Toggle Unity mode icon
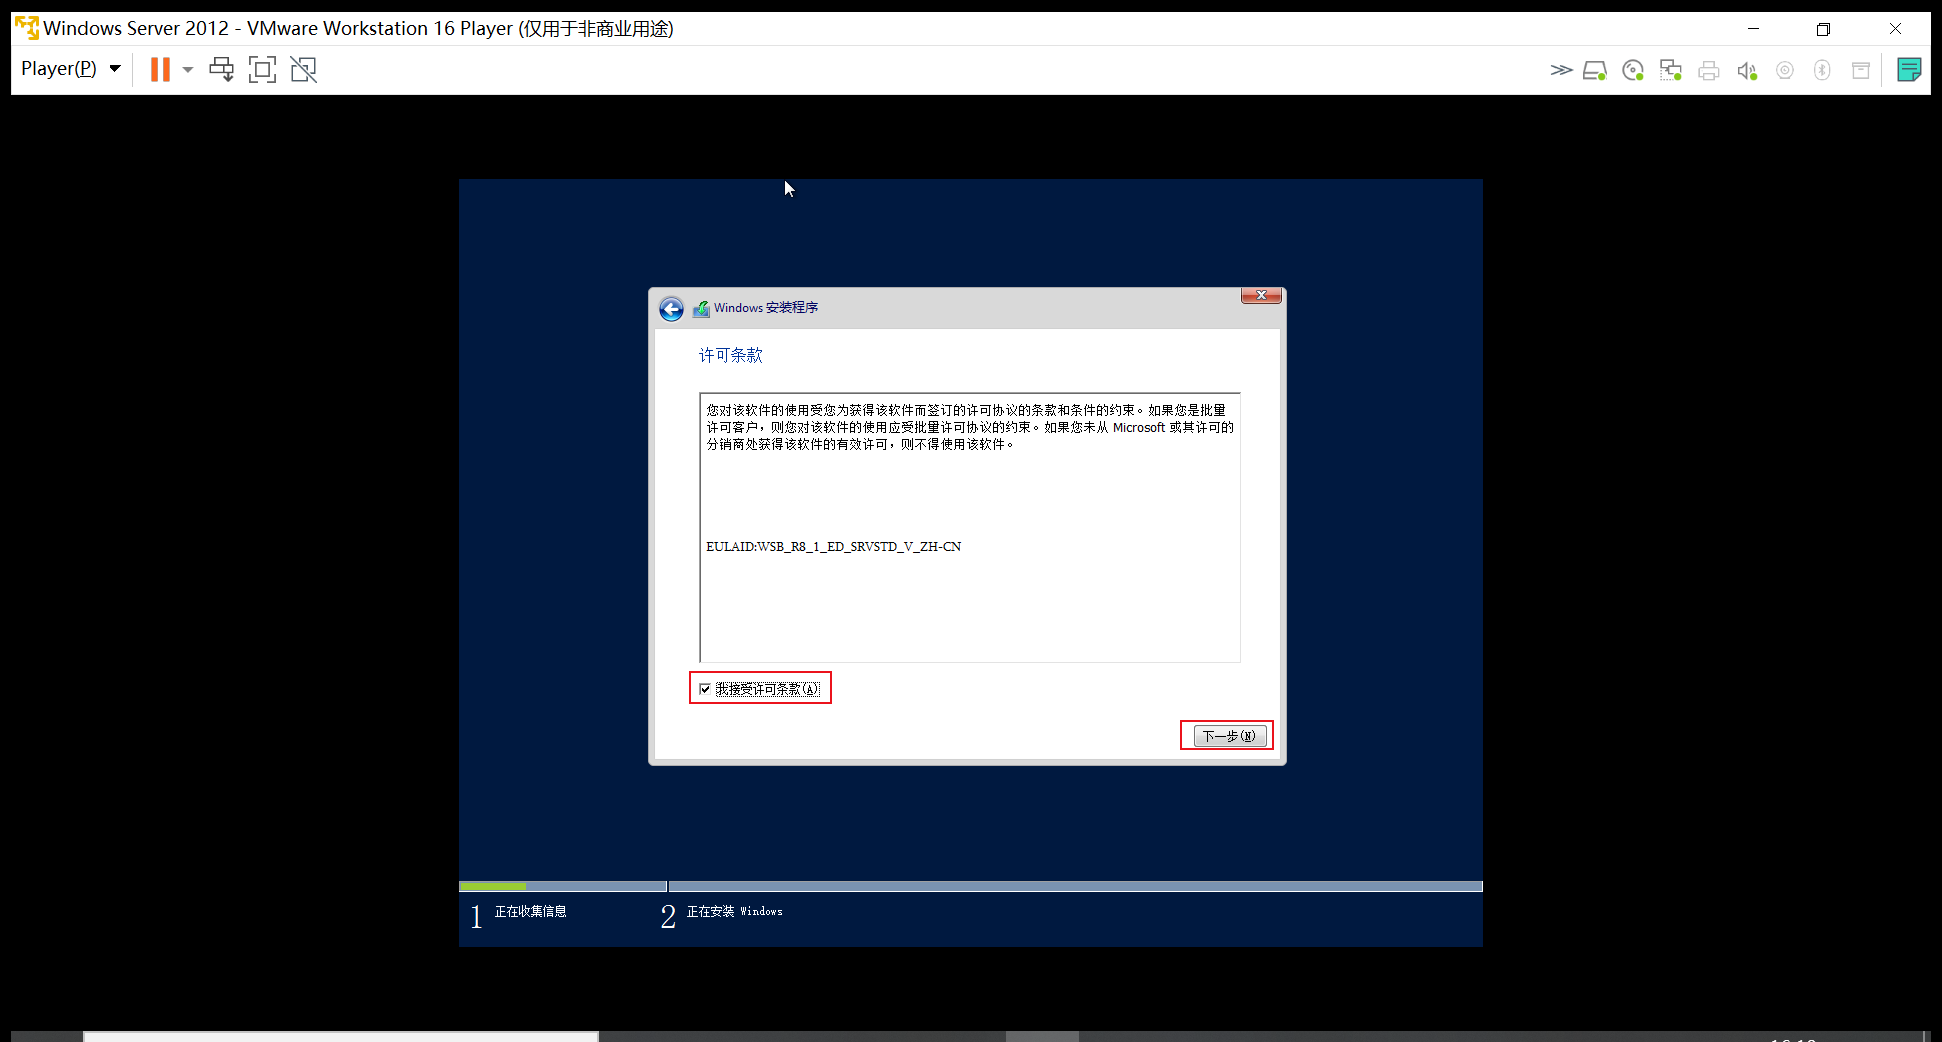 pos(303,69)
